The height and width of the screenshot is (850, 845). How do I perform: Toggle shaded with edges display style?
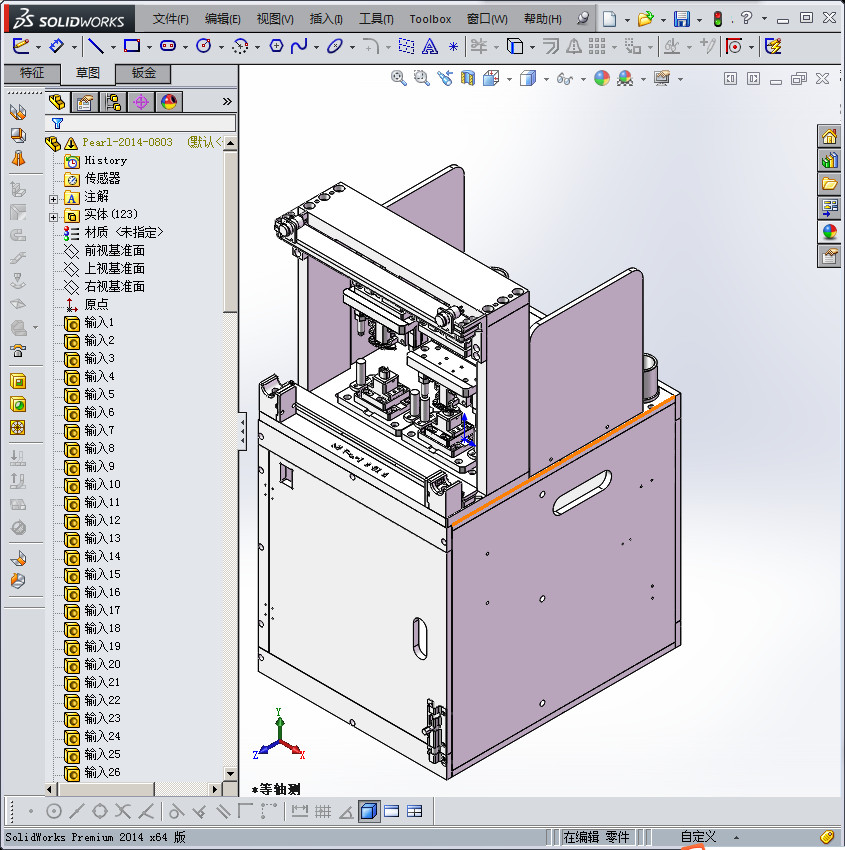pos(369,811)
